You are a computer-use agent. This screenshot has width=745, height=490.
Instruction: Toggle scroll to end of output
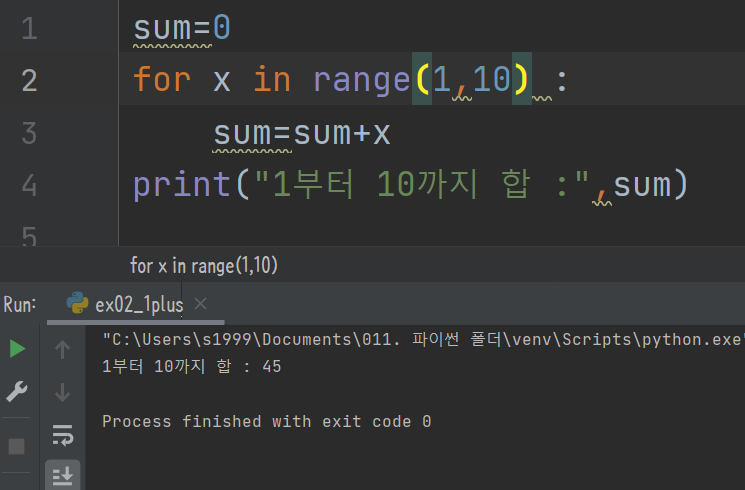click(x=62, y=475)
